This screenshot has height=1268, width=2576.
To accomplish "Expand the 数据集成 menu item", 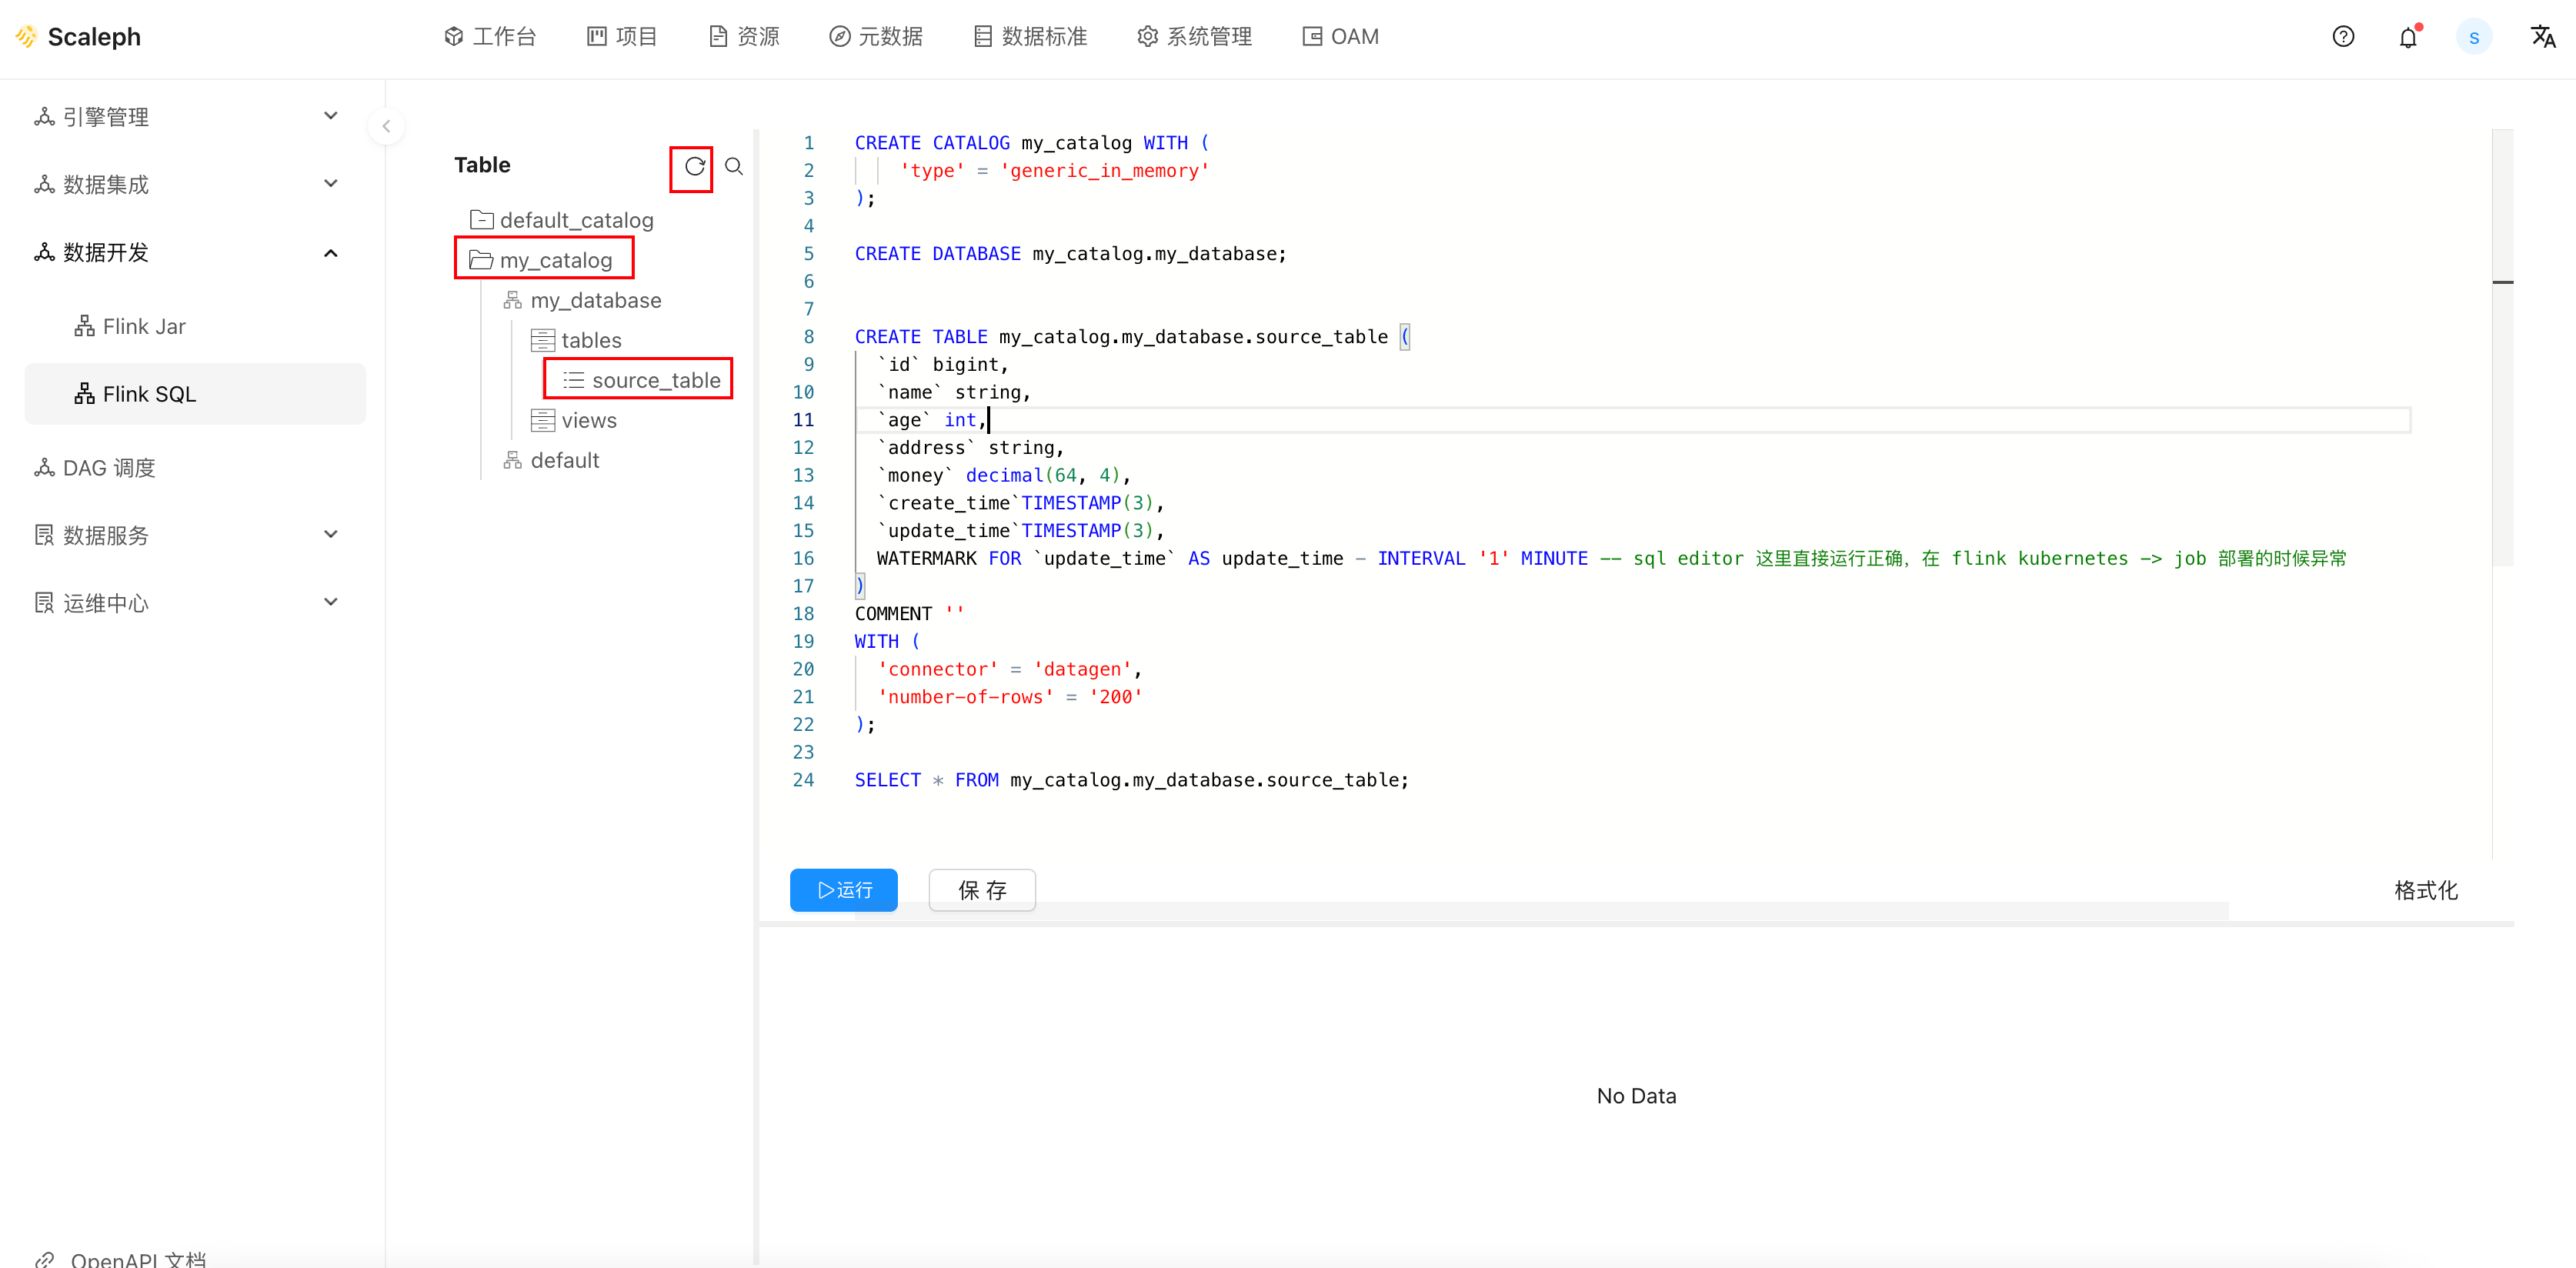I will click(x=185, y=184).
